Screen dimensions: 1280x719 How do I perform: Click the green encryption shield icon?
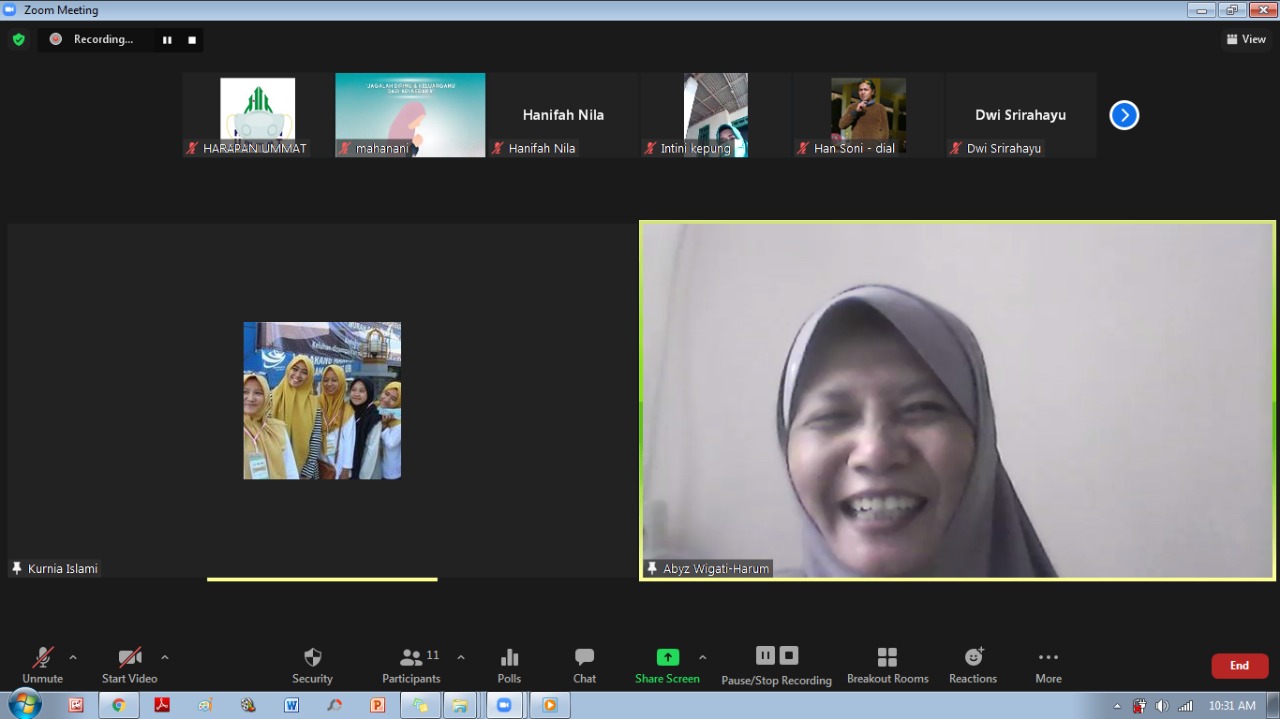18,40
